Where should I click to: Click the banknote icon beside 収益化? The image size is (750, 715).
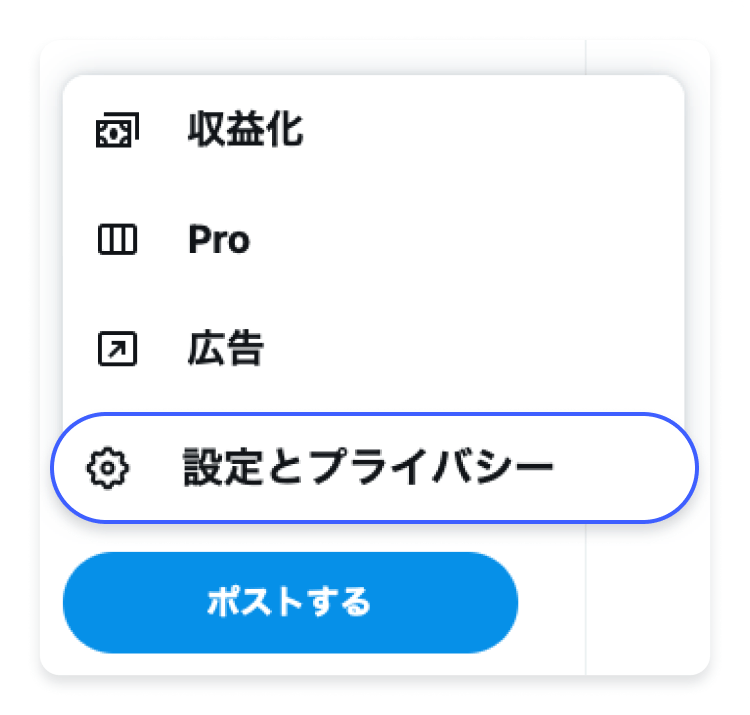[x=117, y=131]
